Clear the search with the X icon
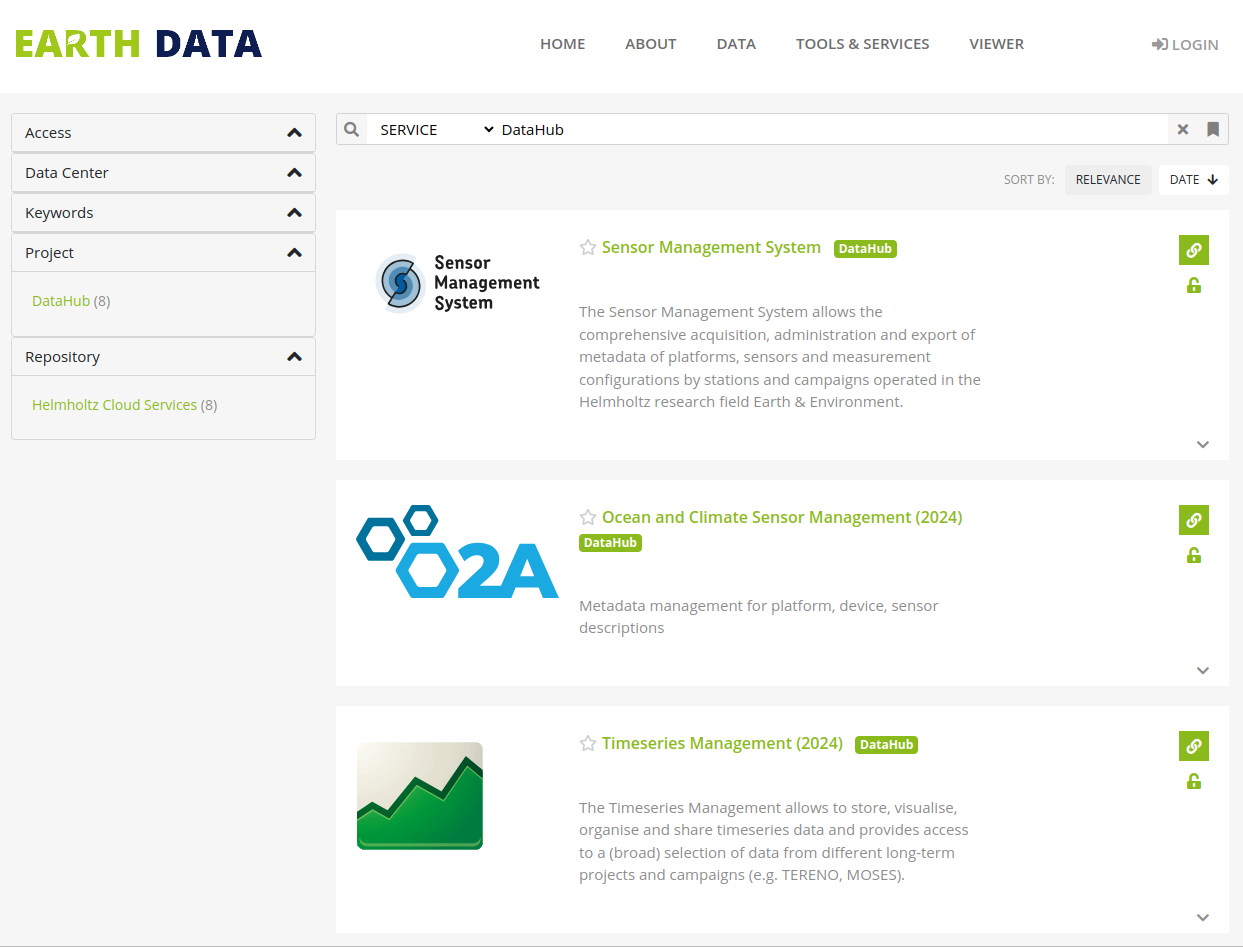 (x=1183, y=129)
